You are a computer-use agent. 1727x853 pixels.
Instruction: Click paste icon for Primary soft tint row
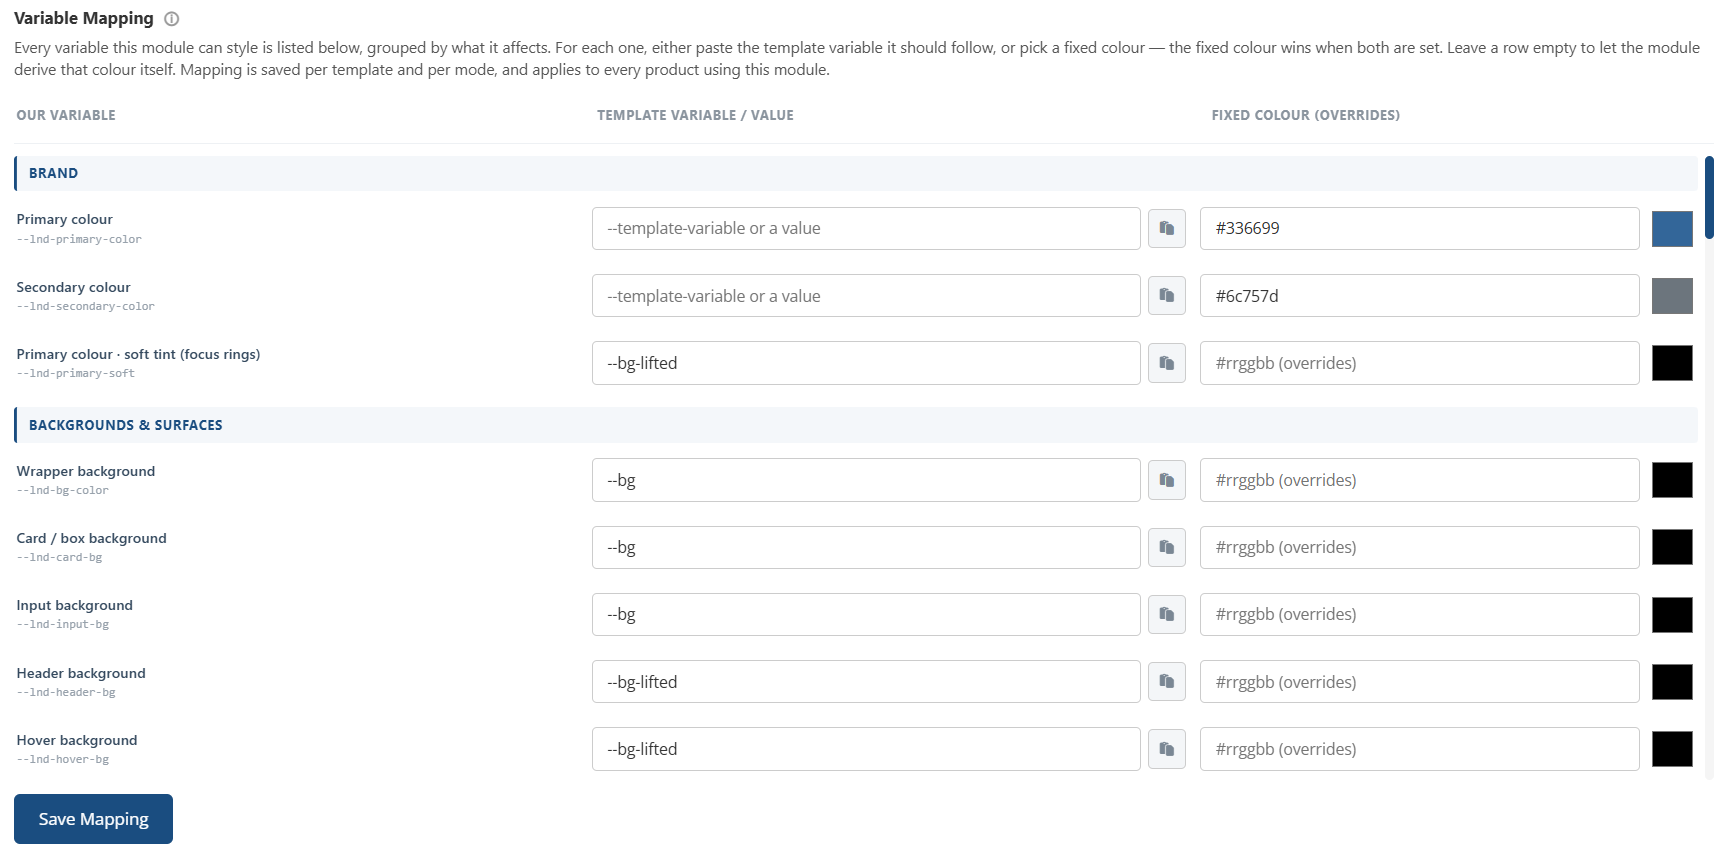1166,363
